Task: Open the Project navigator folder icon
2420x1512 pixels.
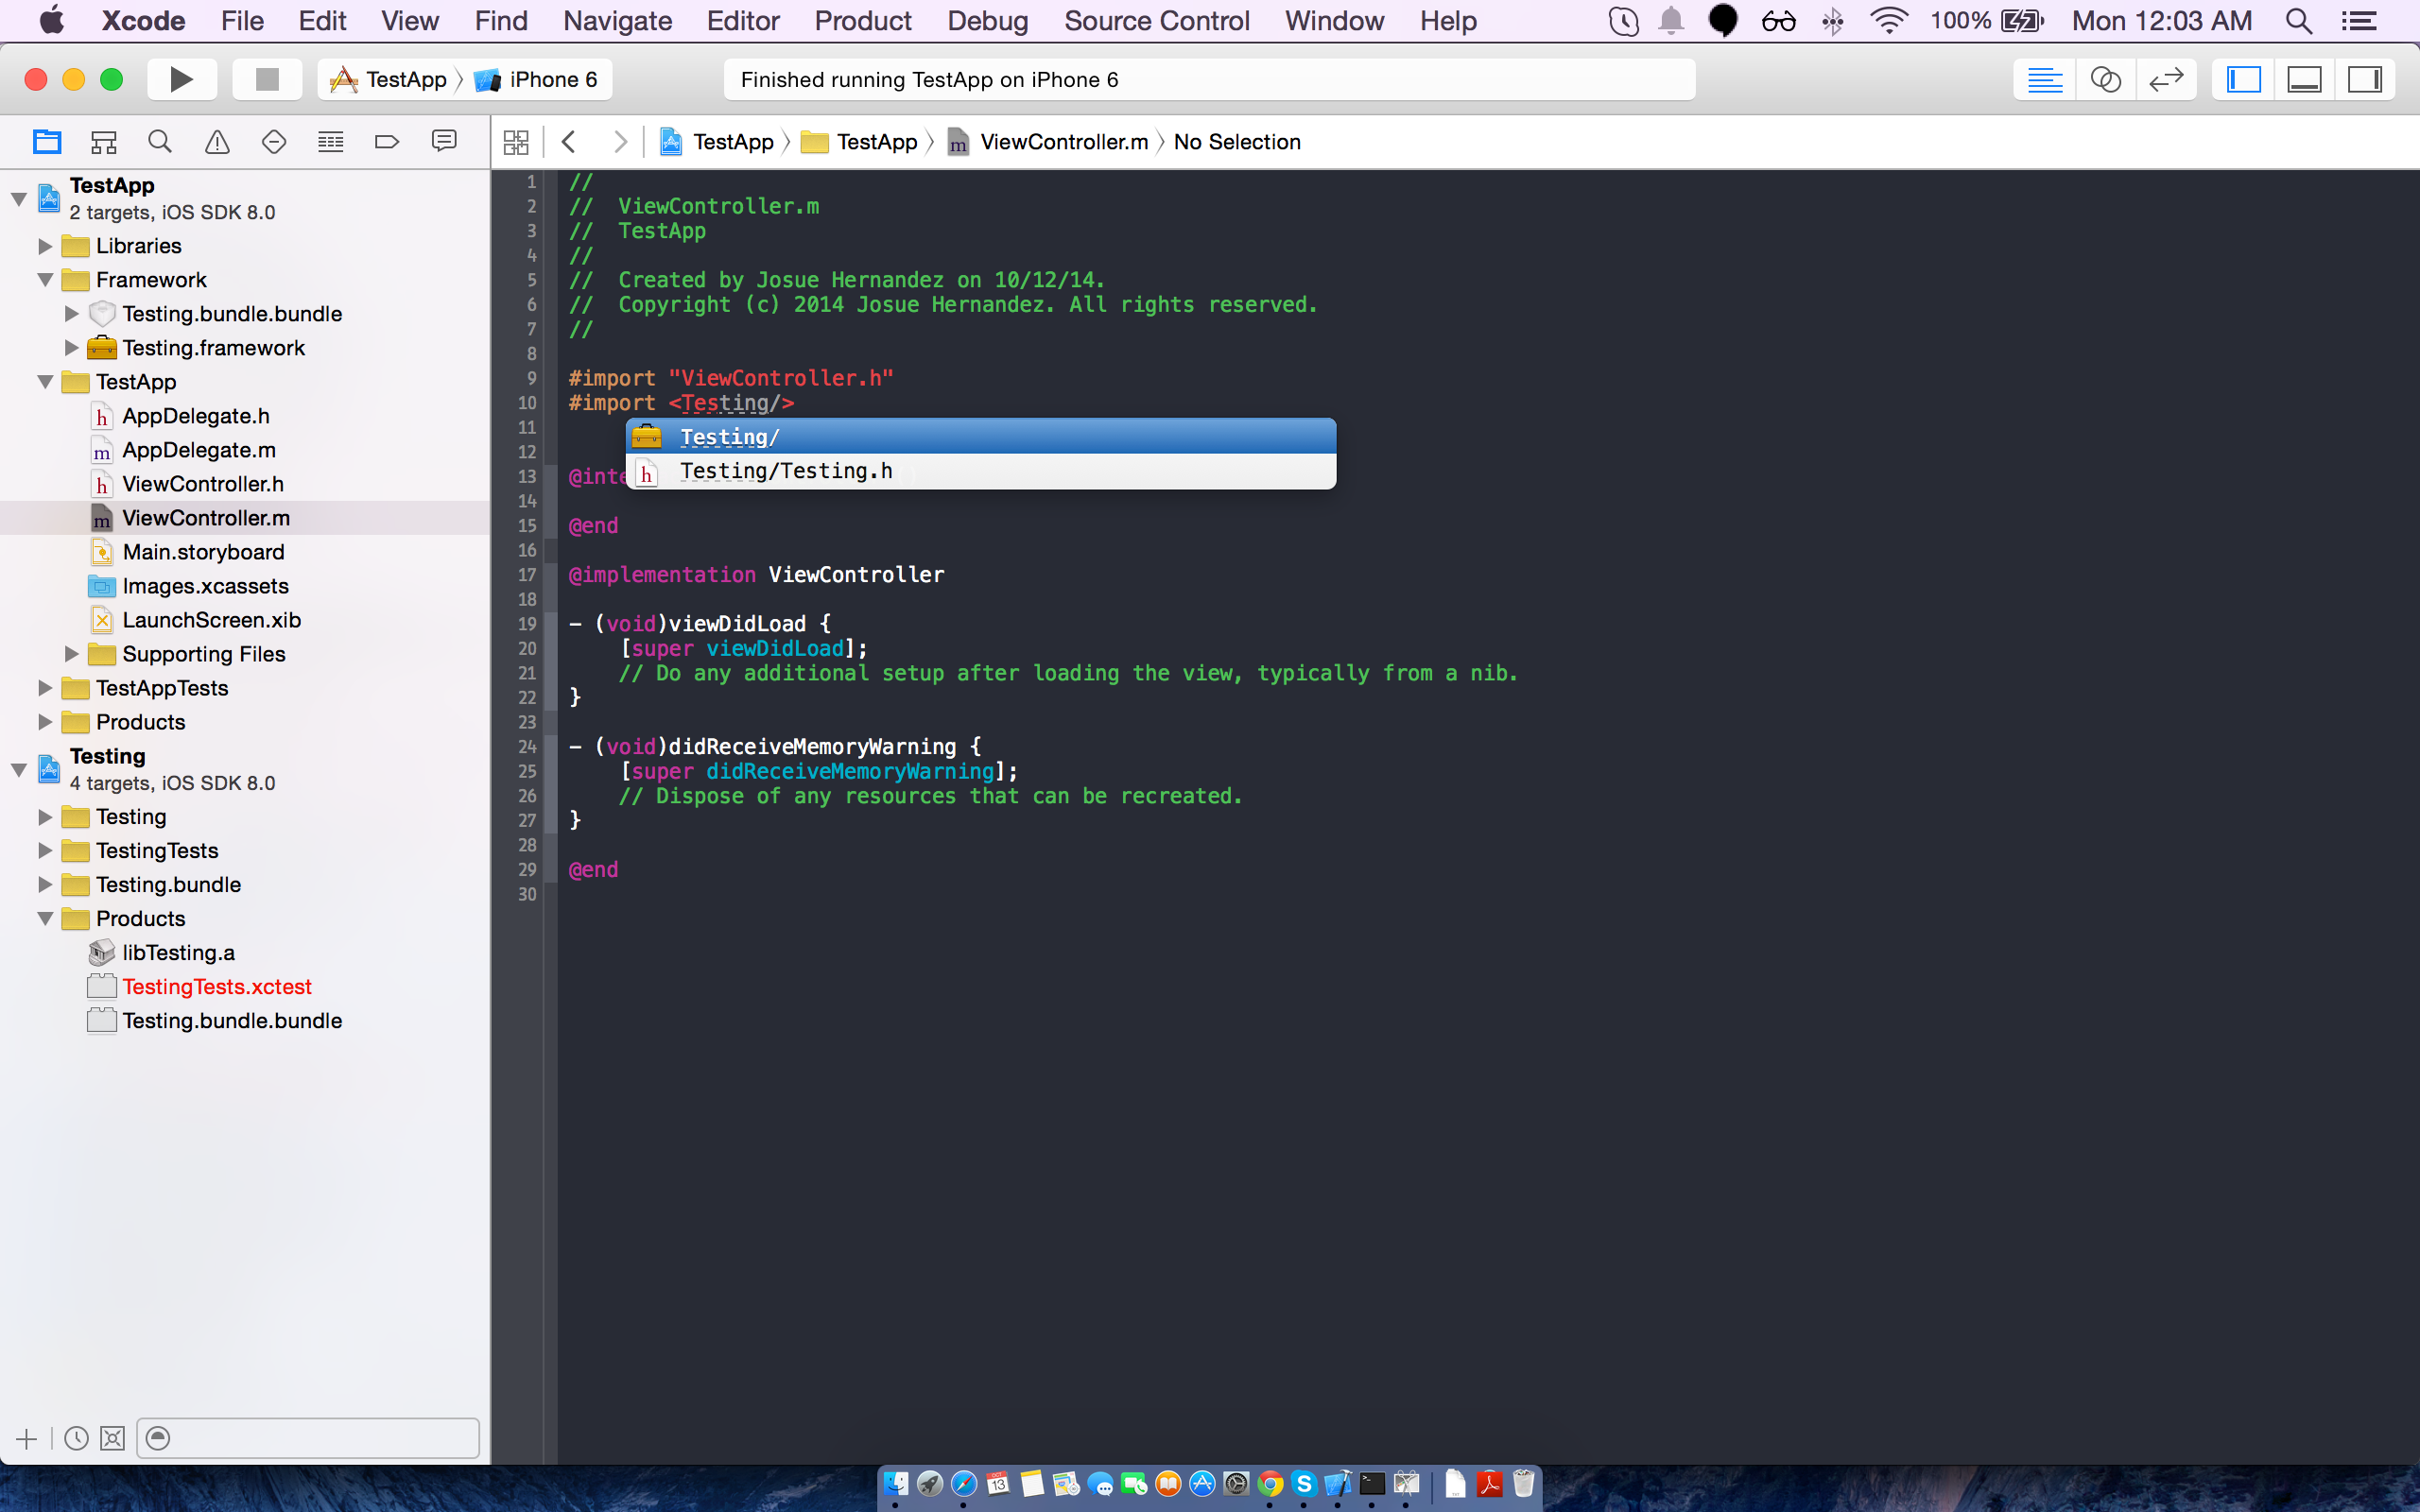Action: pos(47,142)
